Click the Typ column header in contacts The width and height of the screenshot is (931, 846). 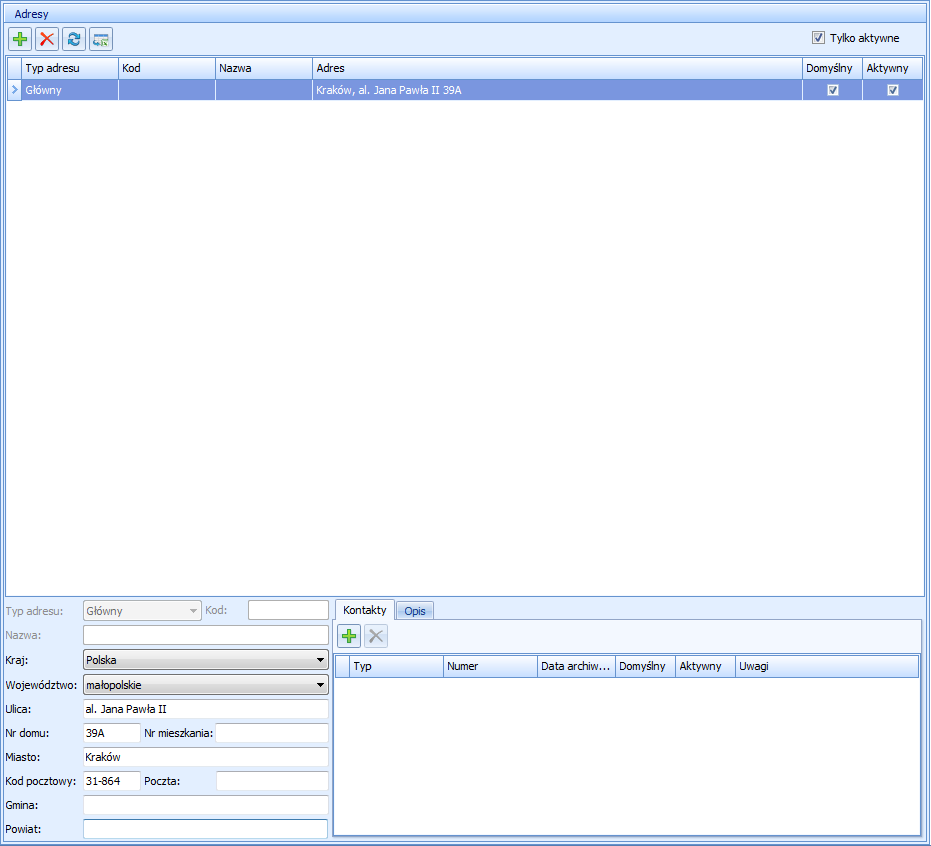coord(397,666)
